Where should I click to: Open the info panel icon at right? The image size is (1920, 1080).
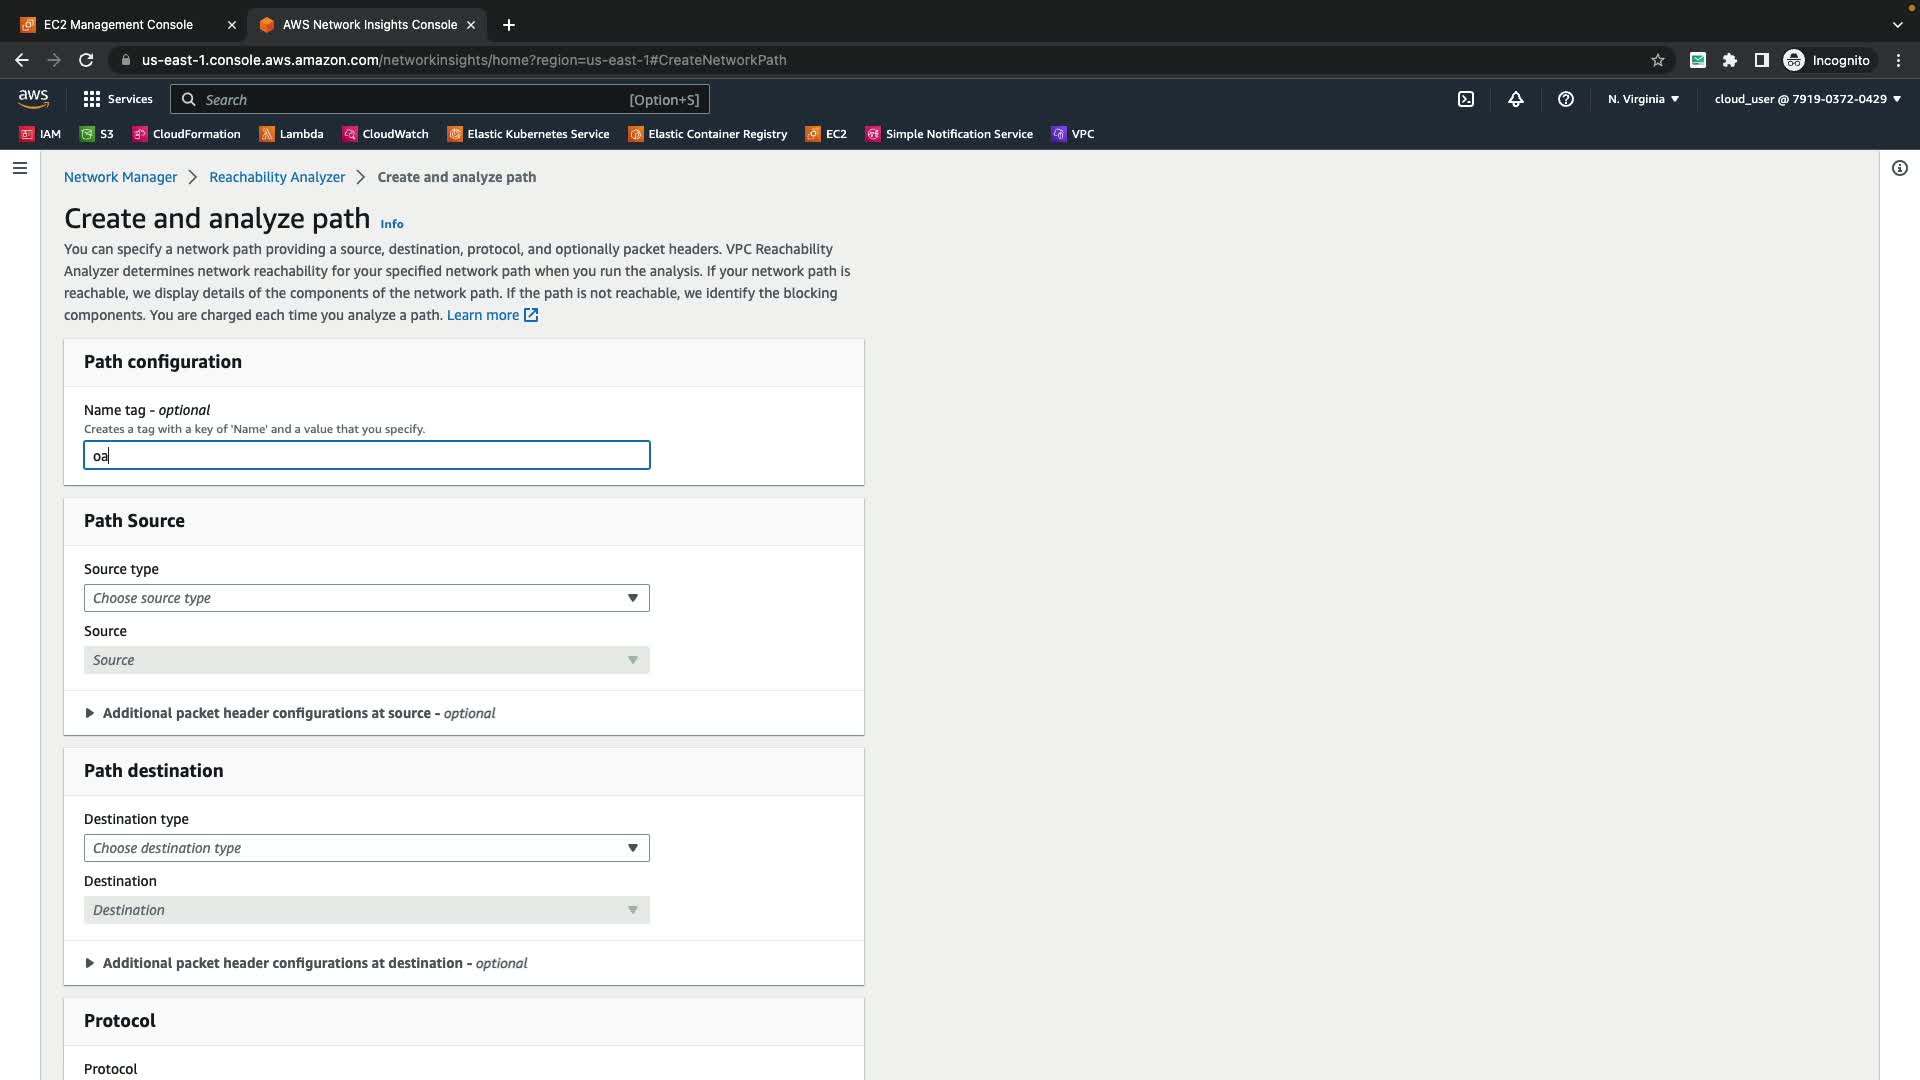click(1899, 168)
